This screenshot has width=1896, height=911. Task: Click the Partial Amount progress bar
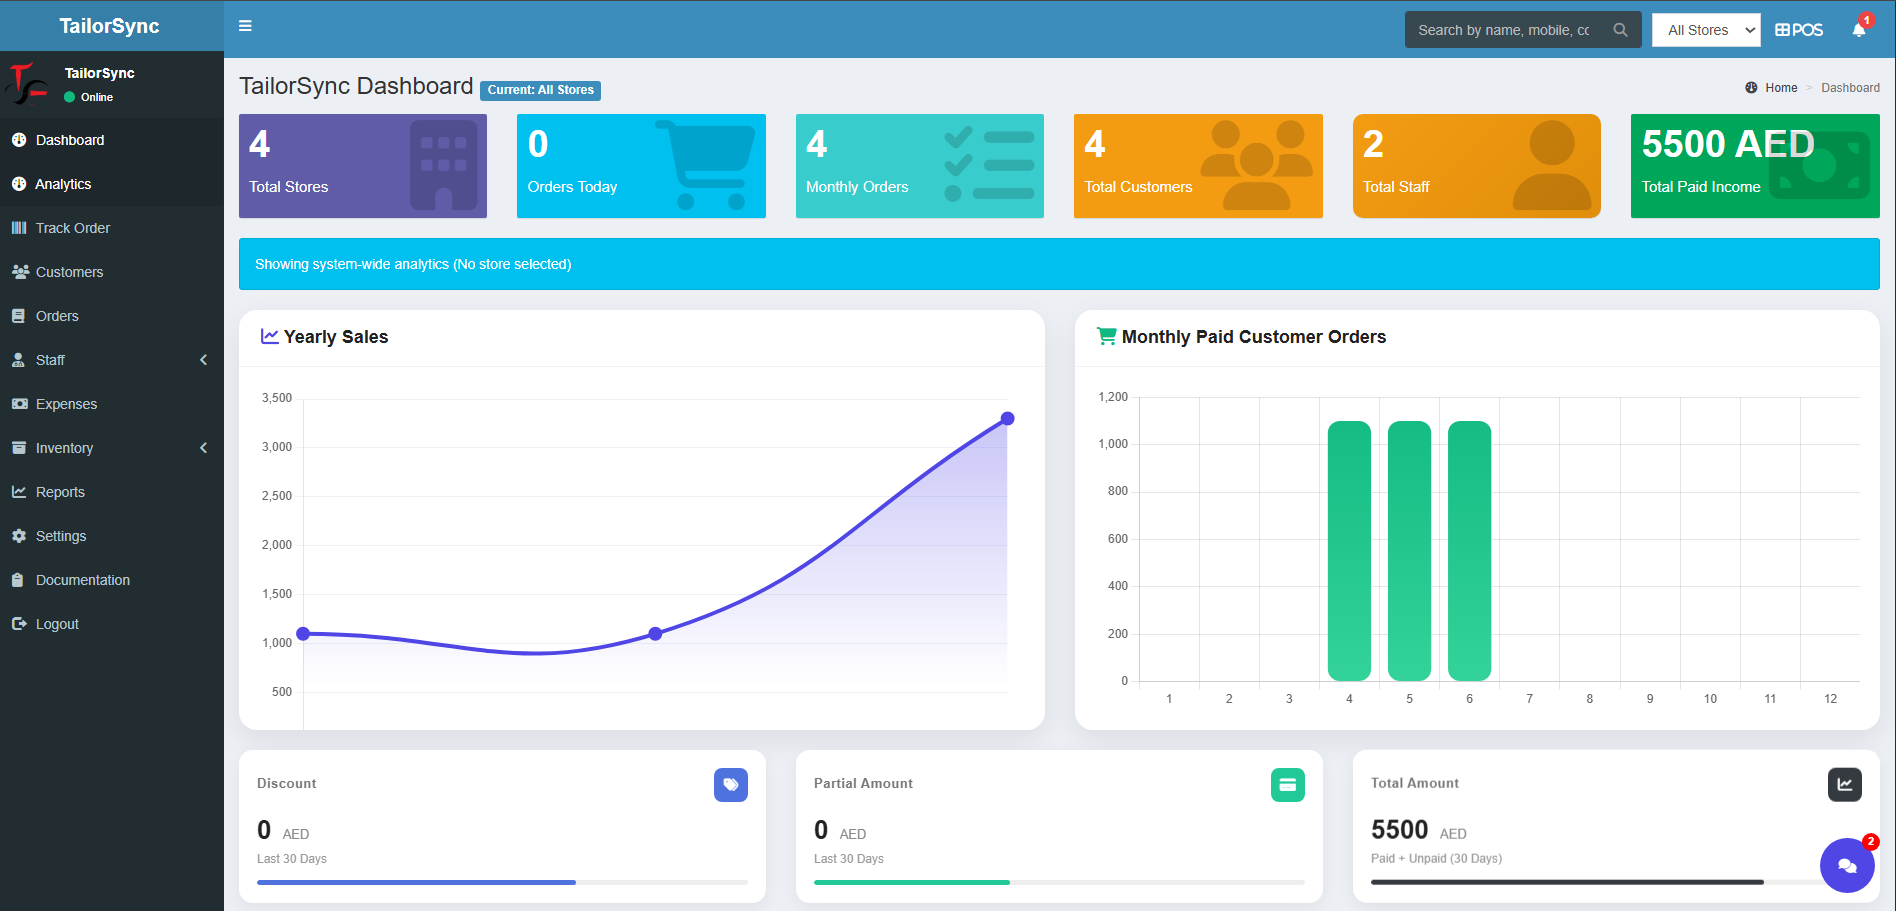point(1059,882)
